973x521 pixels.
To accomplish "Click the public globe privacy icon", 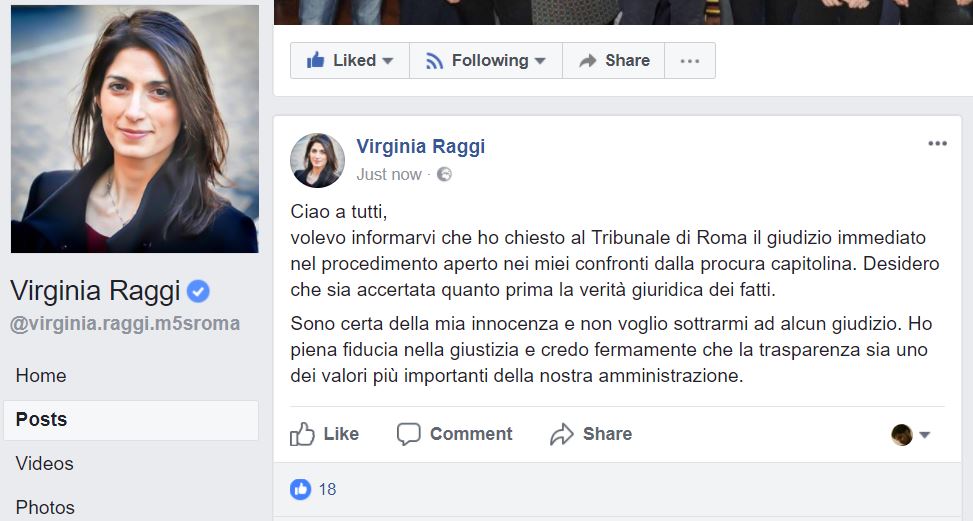I will [x=444, y=174].
